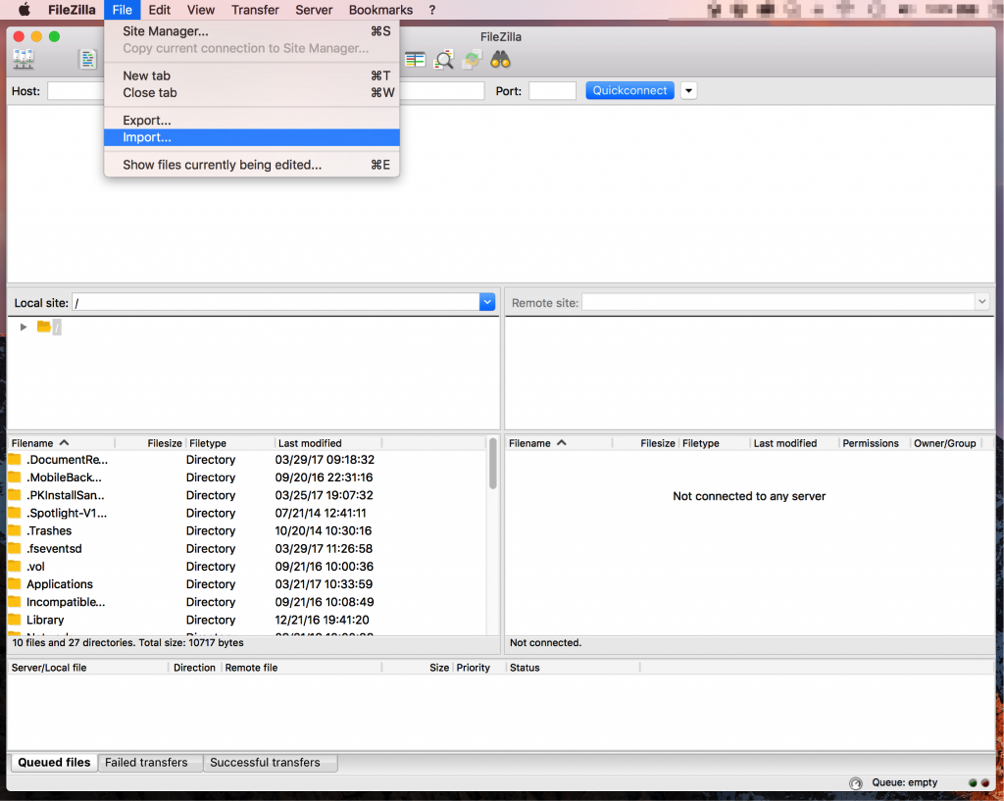Toggle synchronized browsing icon
Viewport: 1004px width, 801px height.
[472, 60]
